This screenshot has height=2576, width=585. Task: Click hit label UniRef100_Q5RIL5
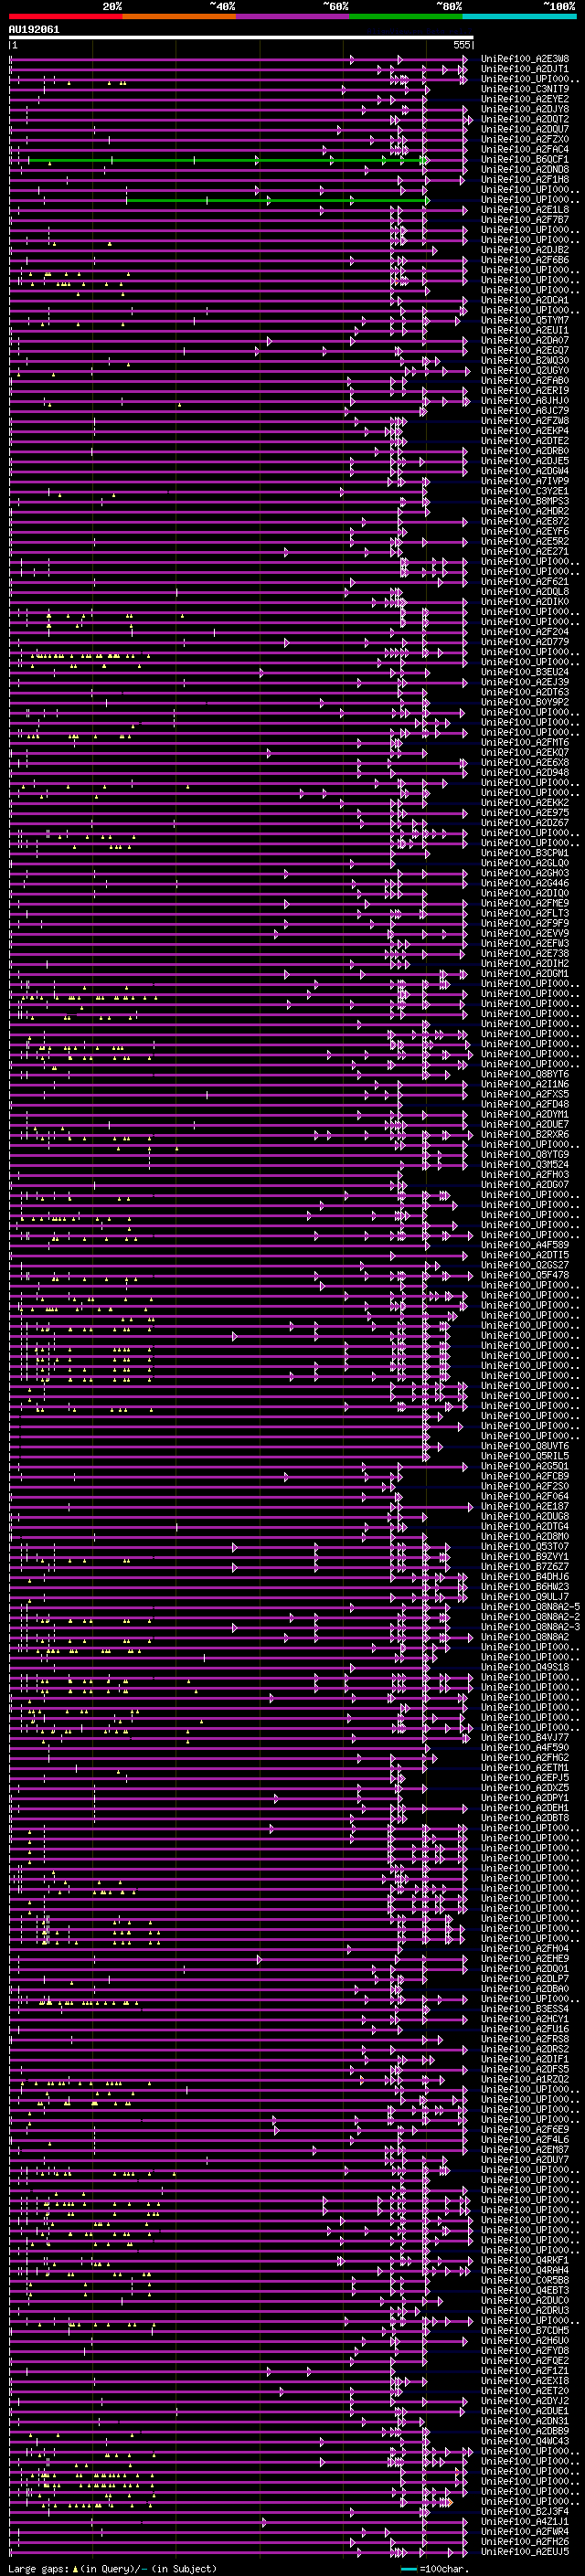[525, 1456]
